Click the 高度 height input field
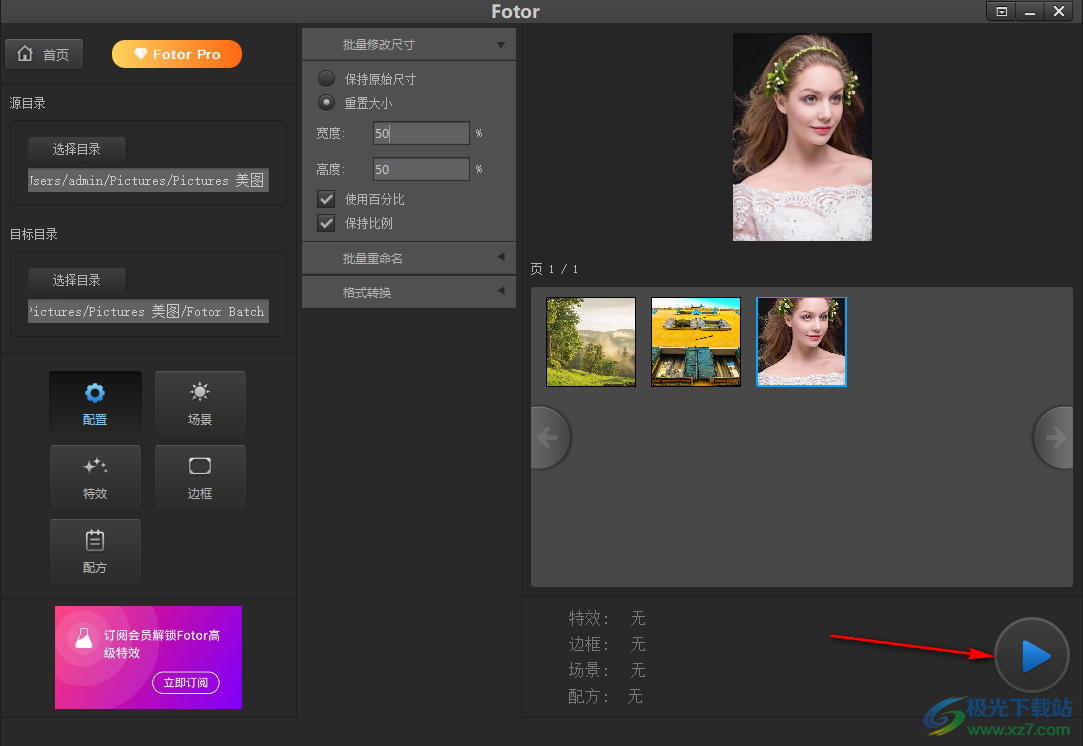The image size is (1083, 746). click(x=421, y=169)
